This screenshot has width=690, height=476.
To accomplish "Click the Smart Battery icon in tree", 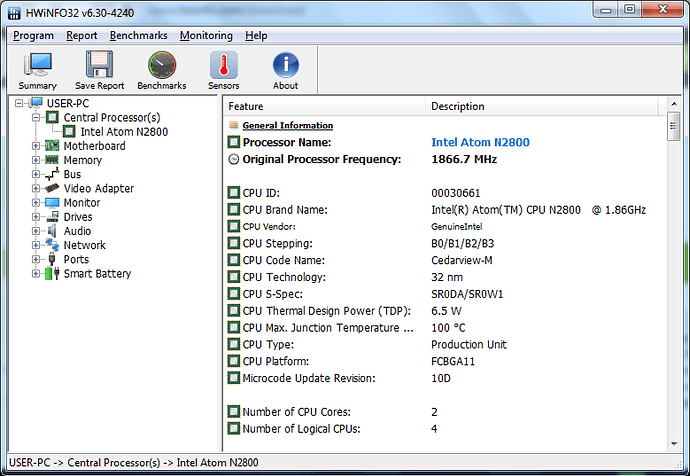I will [x=52, y=274].
